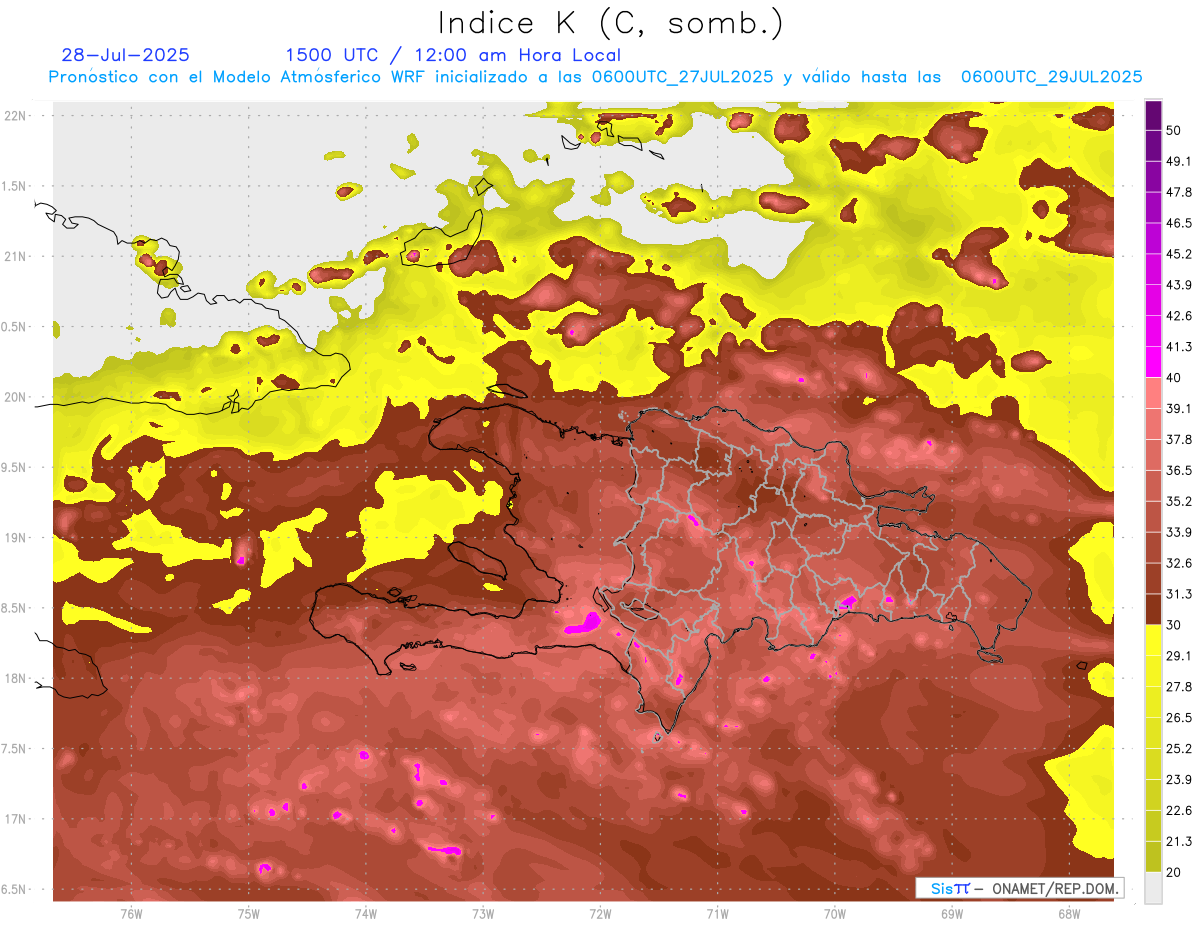Screen dimensions: 1200x927
Task: Click the colorbar value "32.6"
Action: click(1179, 563)
